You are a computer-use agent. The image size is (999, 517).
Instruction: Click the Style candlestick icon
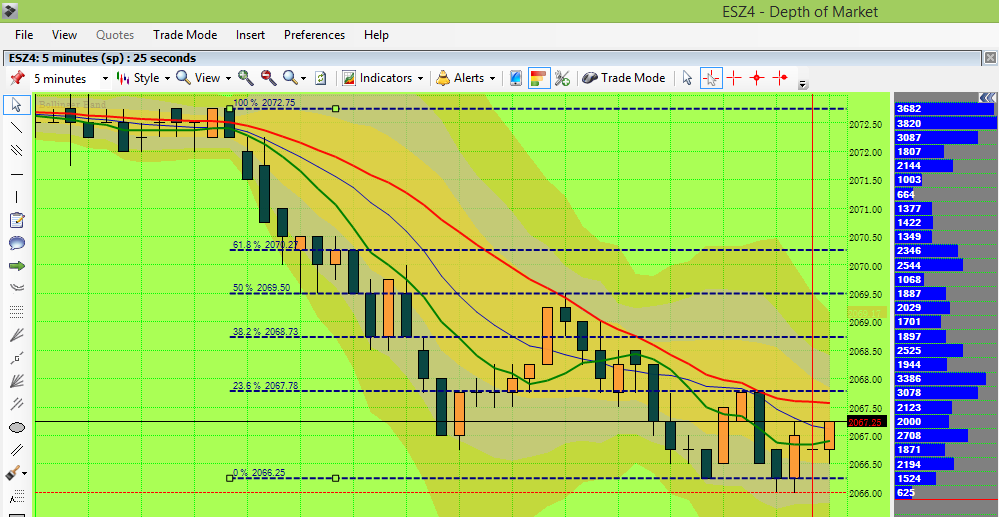point(123,78)
